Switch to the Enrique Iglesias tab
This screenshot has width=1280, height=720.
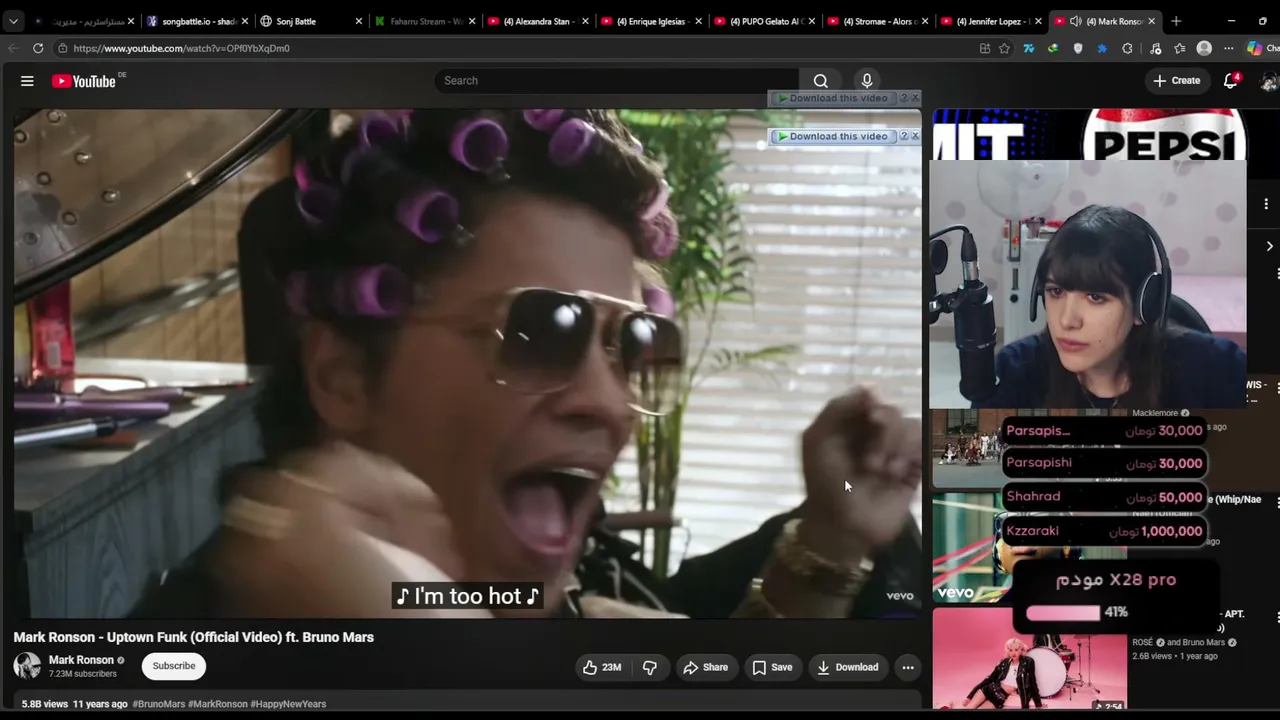point(650,21)
